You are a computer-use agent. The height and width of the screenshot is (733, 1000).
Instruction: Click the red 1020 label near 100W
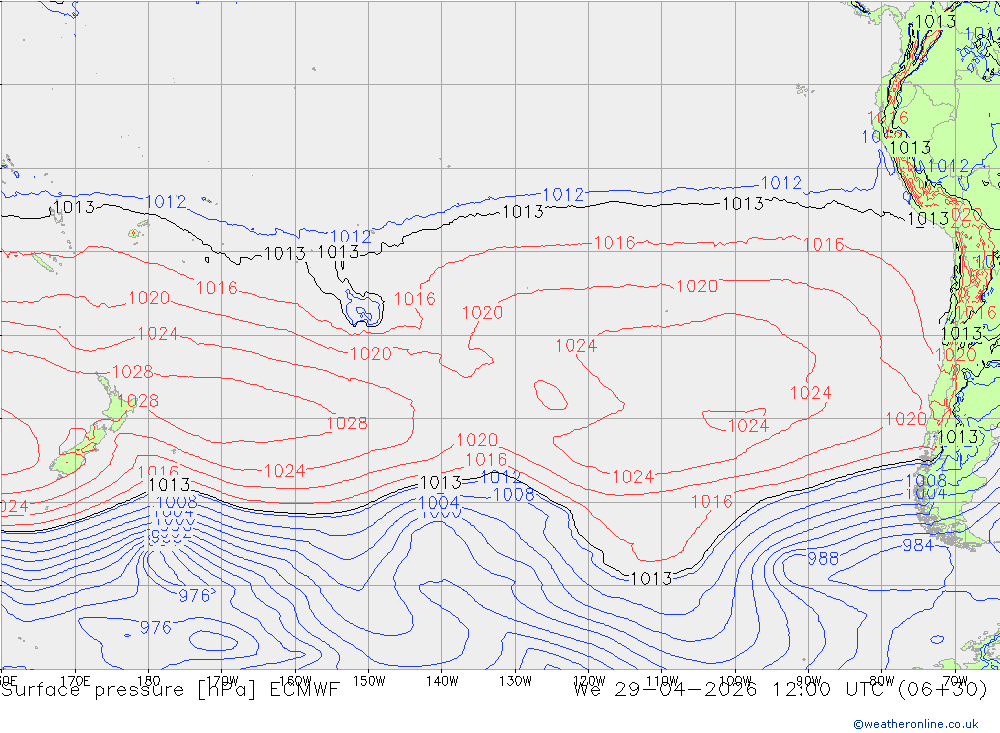[697, 286]
